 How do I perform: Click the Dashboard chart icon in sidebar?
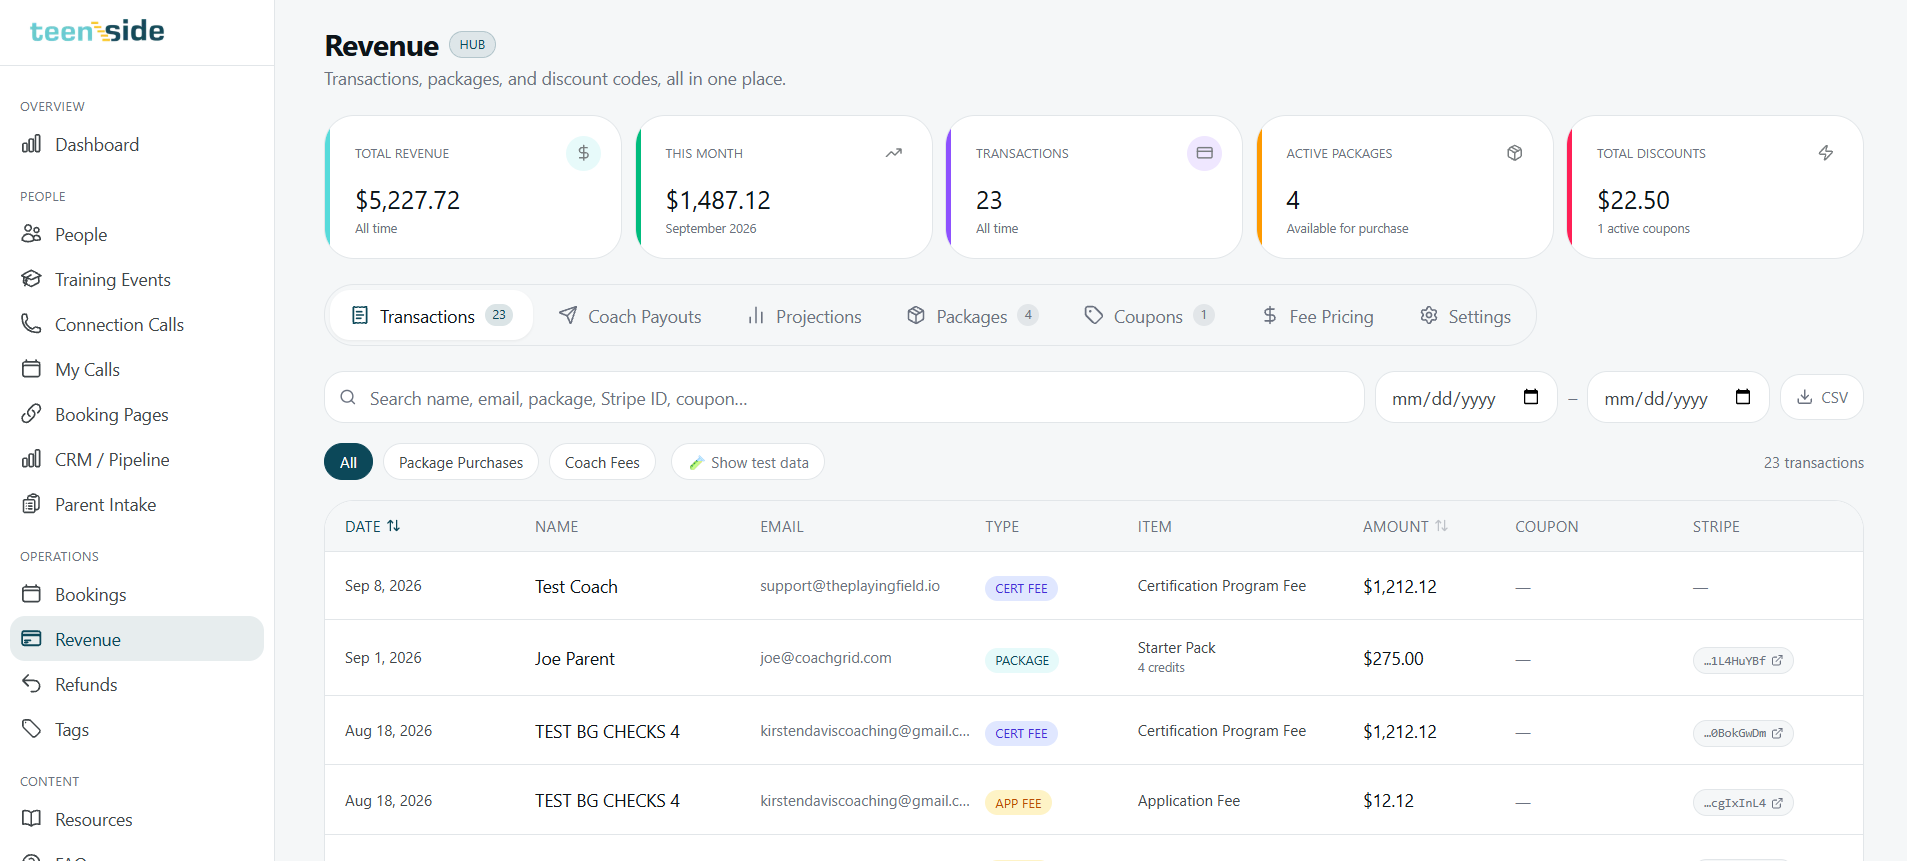(x=32, y=144)
